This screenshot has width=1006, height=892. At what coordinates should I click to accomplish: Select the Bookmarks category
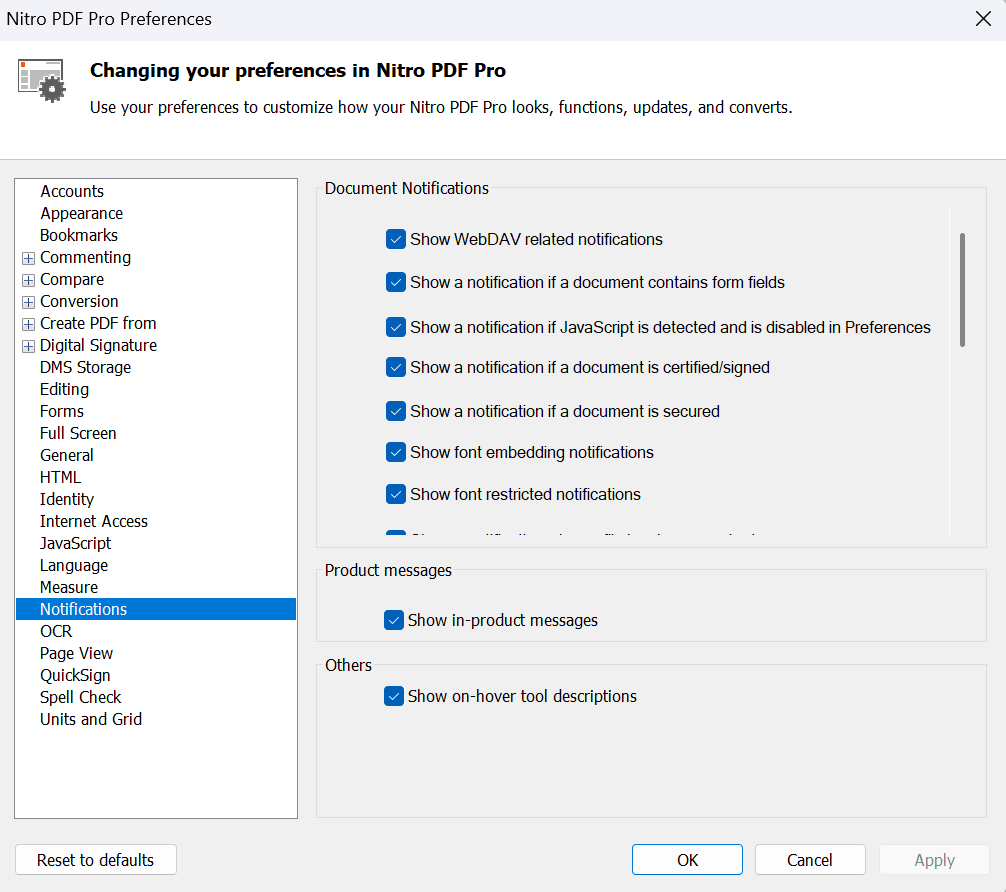(x=79, y=235)
